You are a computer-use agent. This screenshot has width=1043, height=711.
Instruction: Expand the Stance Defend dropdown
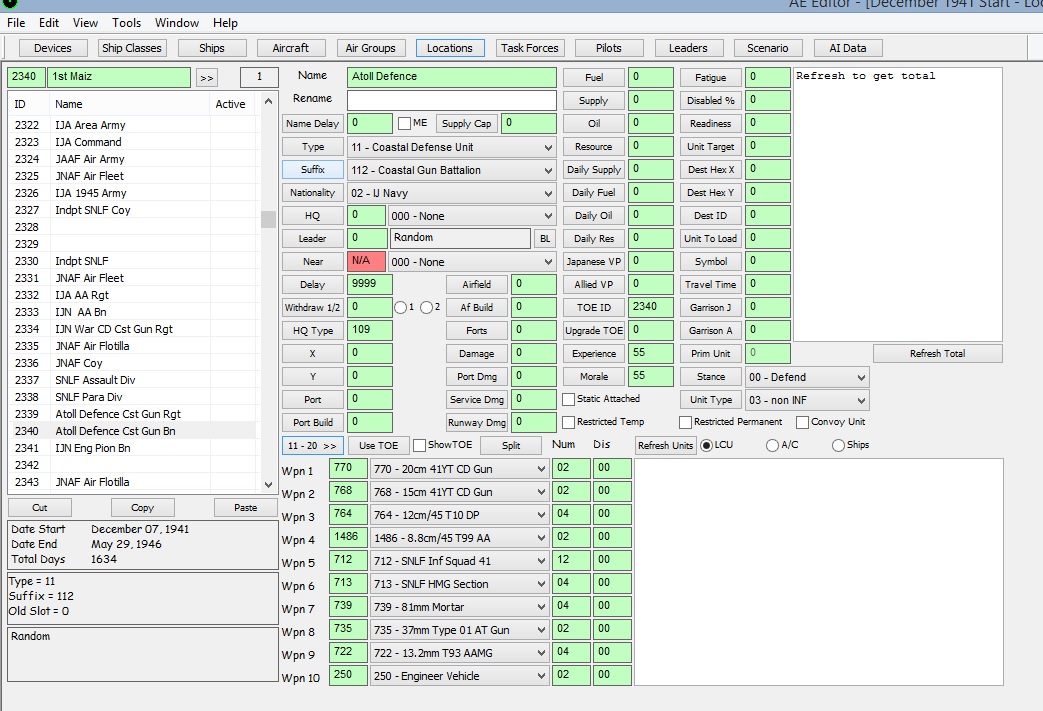[x=807, y=377]
